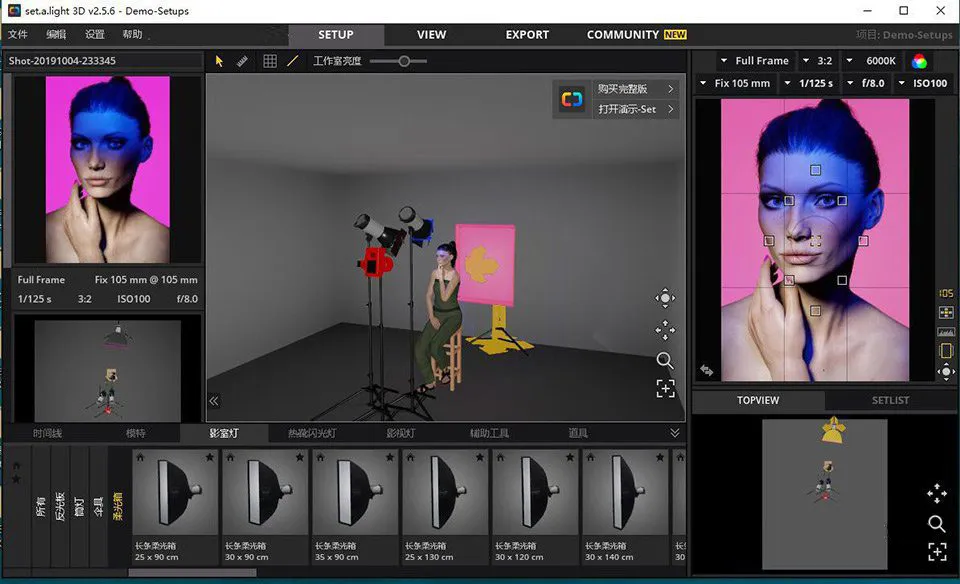Toggle favorite star on 25 x 90 cm softbox
The width and height of the screenshot is (960, 584).
point(210,457)
